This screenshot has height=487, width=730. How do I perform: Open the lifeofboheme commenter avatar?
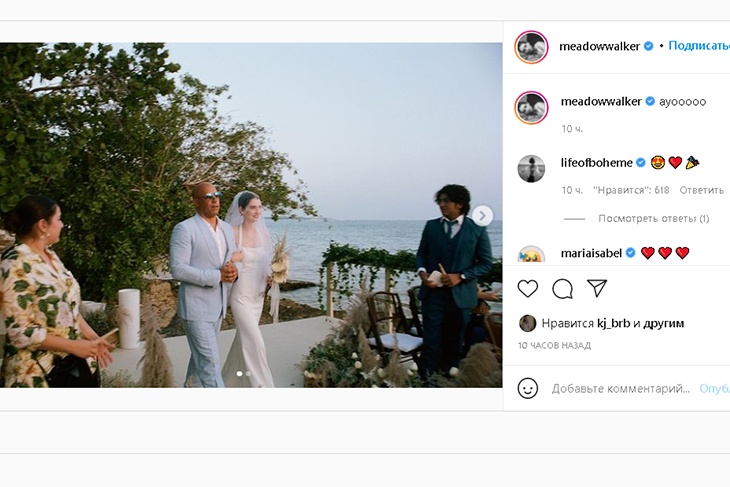[x=531, y=168]
